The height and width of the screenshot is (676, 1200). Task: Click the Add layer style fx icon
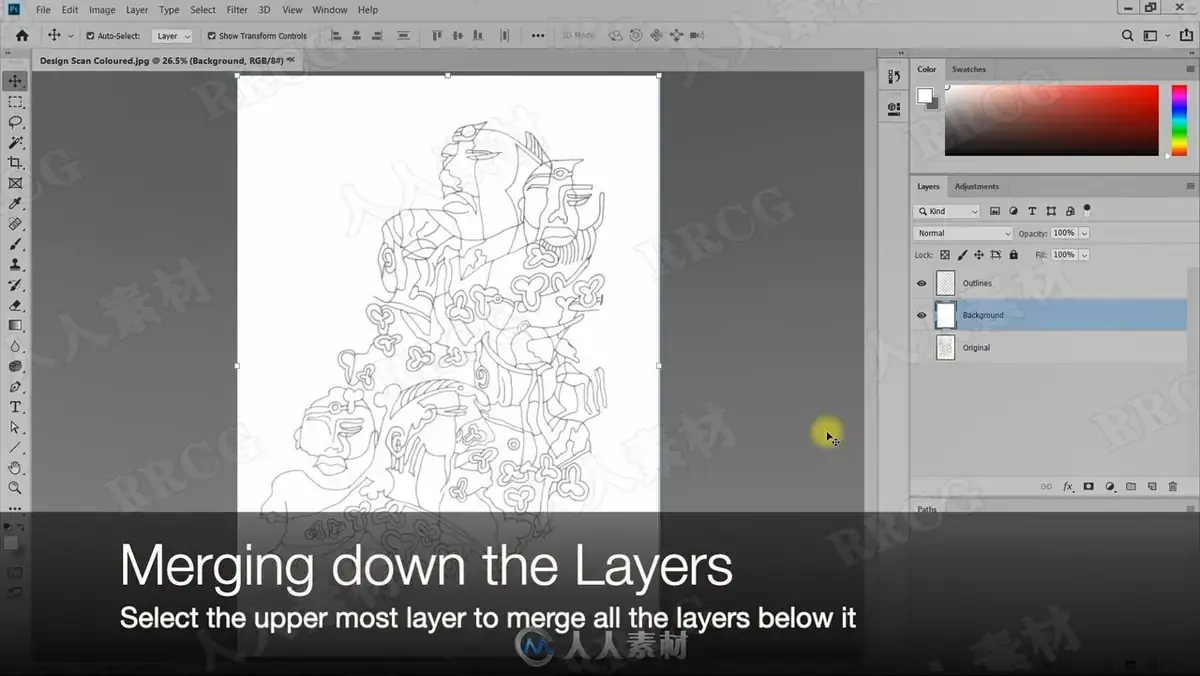coord(1068,486)
